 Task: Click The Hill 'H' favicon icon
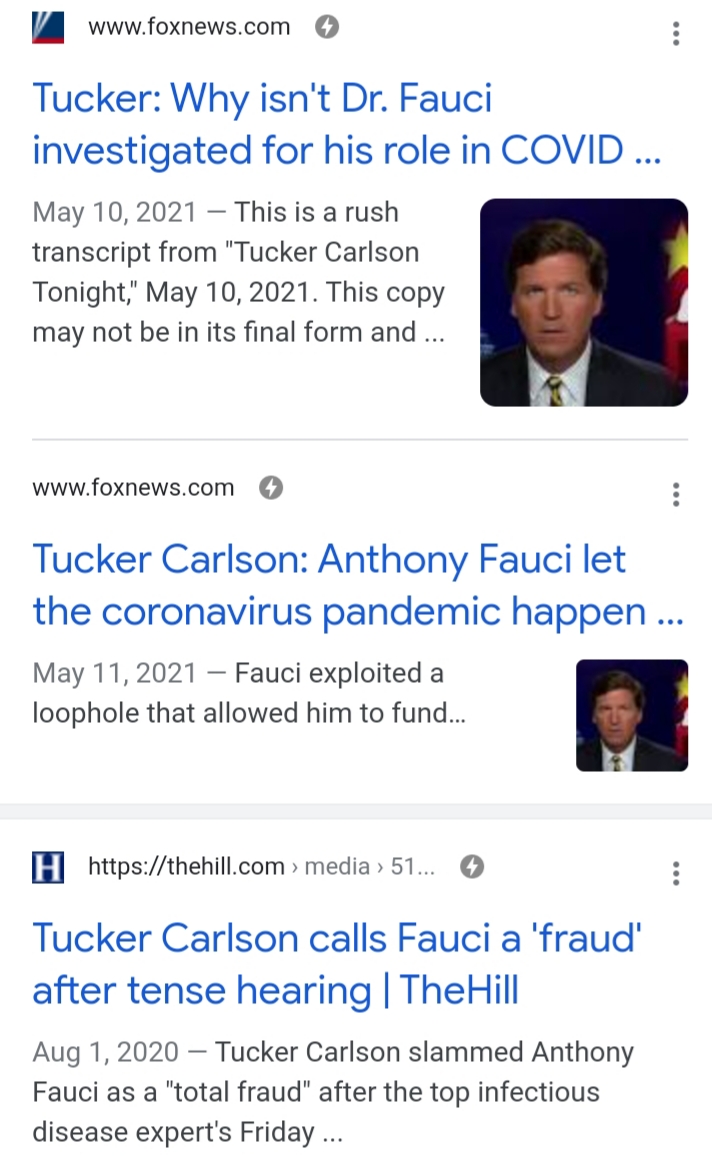pyautogui.click(x=48, y=868)
